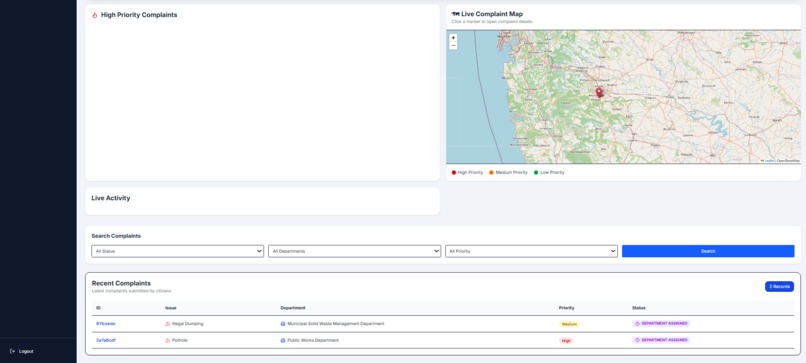The width and height of the screenshot is (806, 363).
Task: Click the blue Search button
Action: click(x=708, y=251)
